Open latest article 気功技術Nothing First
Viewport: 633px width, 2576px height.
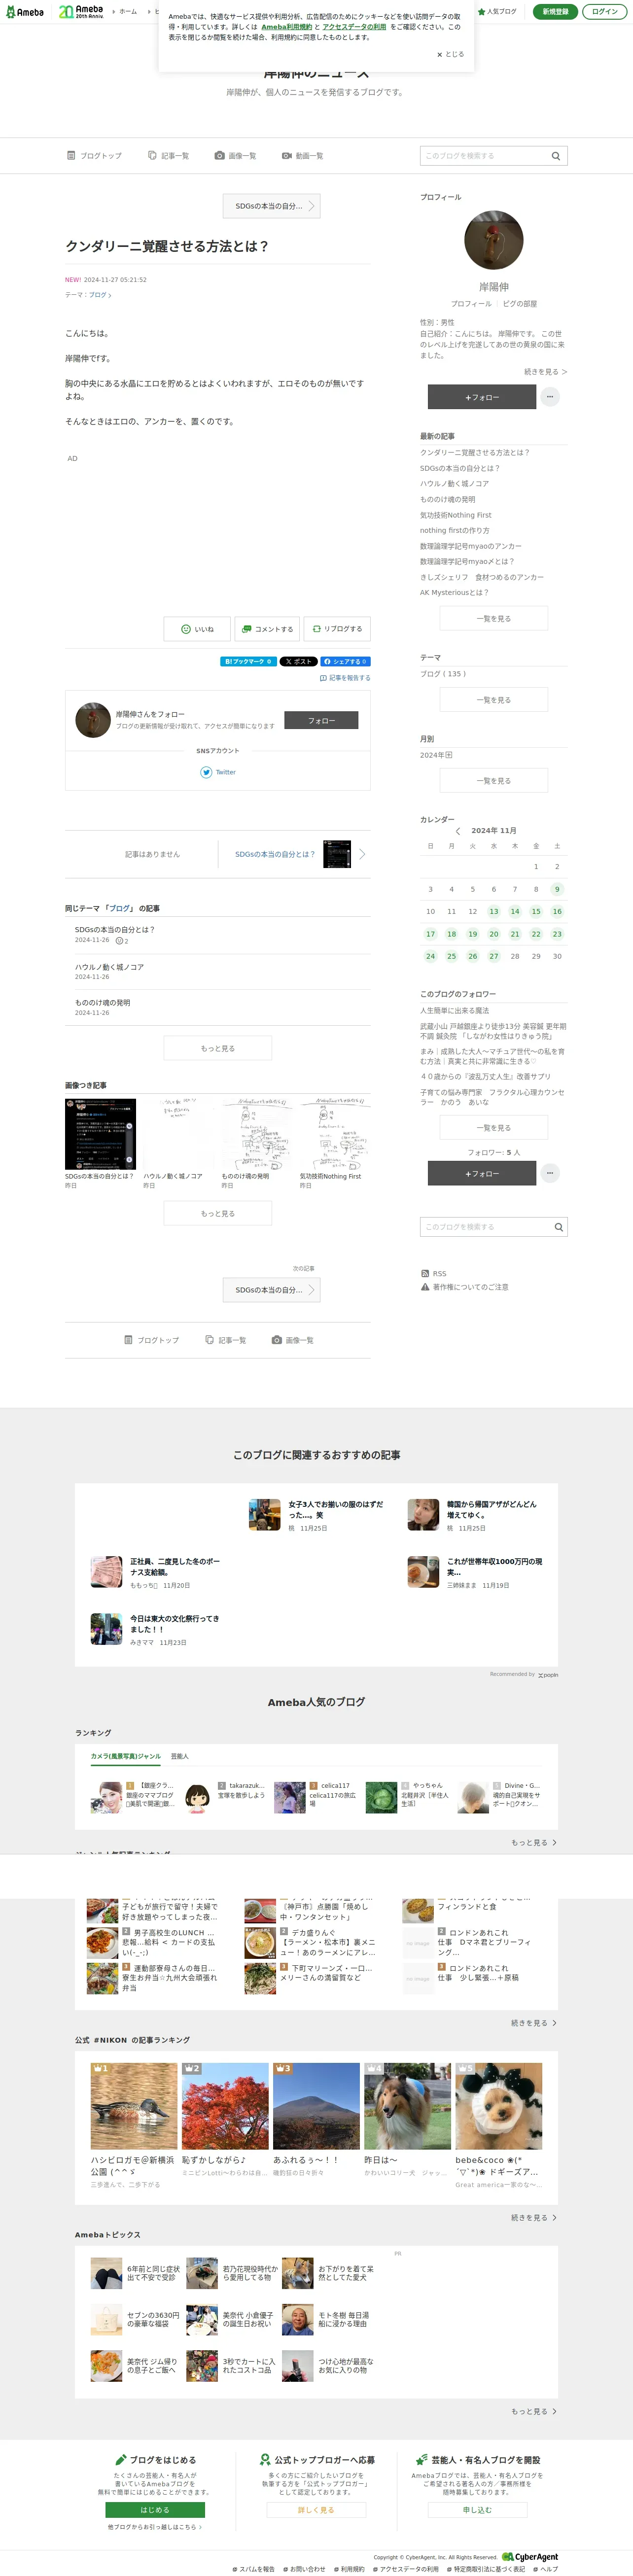(x=456, y=515)
